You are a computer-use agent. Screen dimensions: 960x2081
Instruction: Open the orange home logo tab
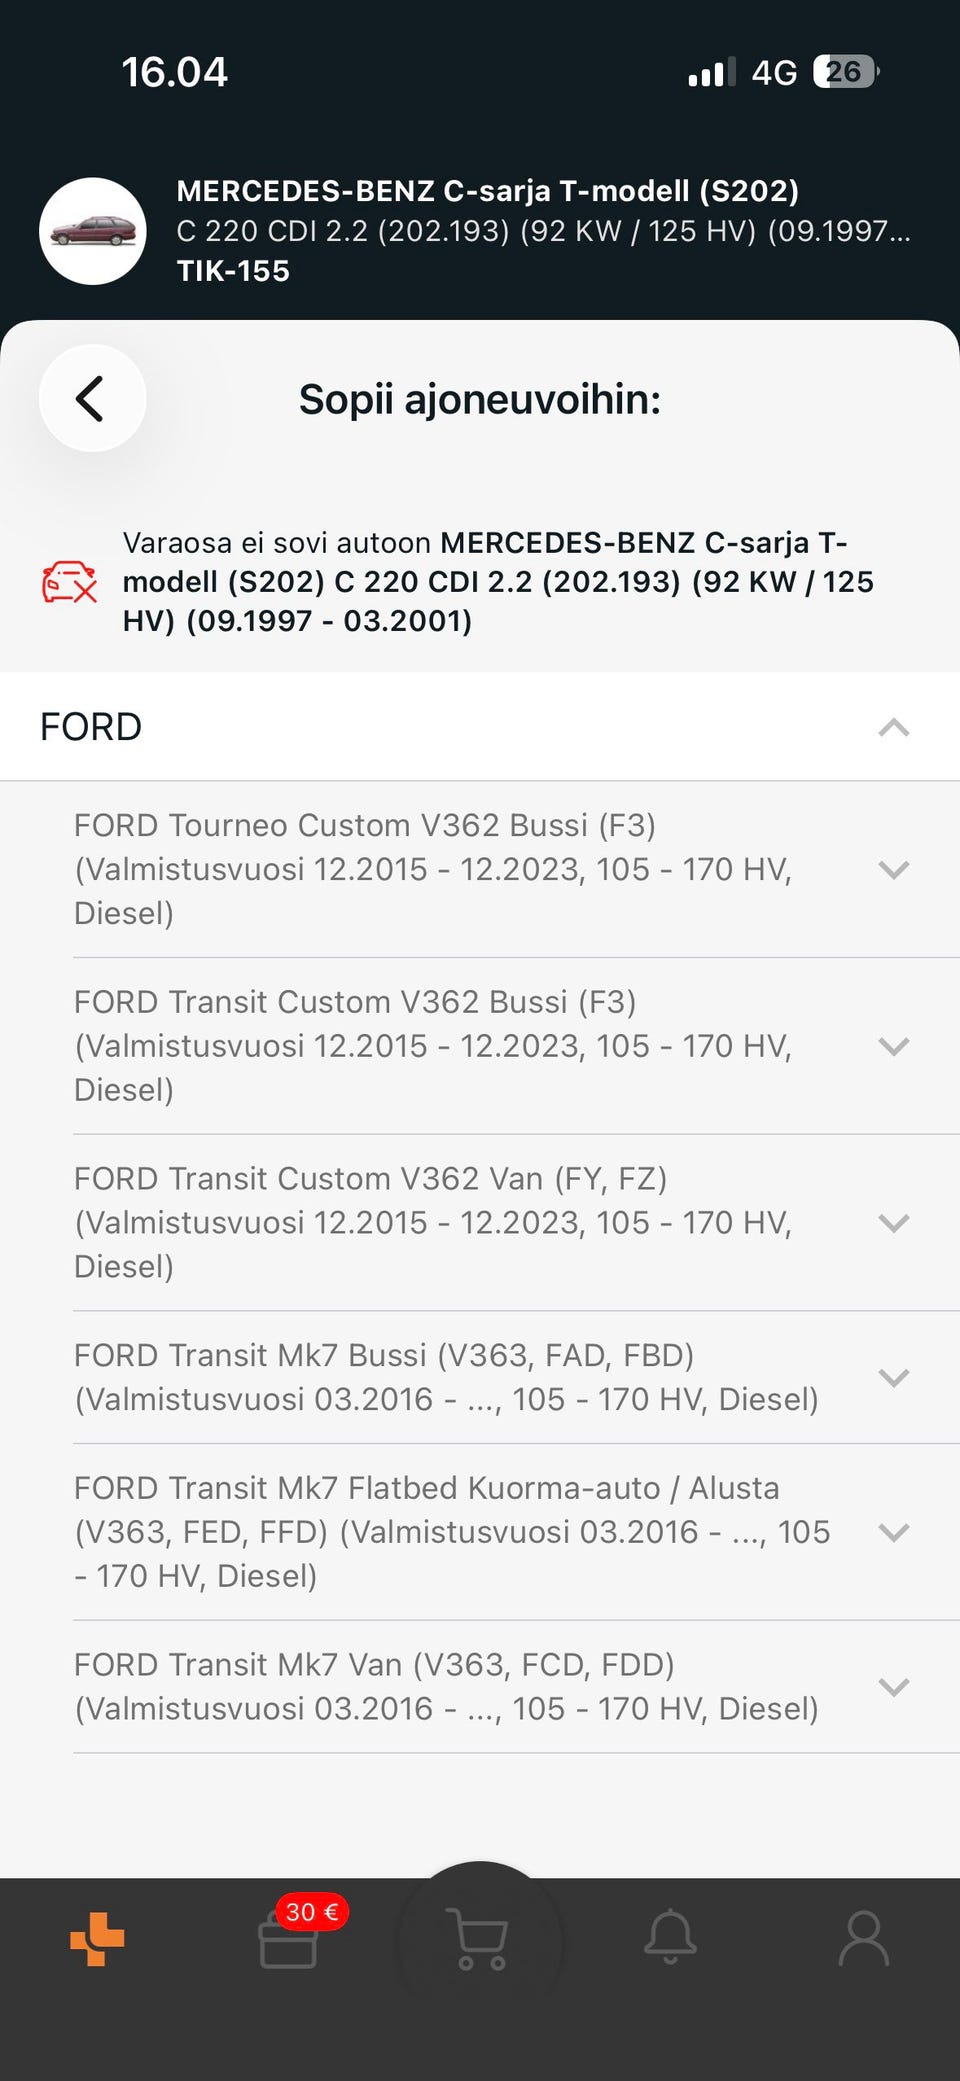click(x=97, y=1939)
